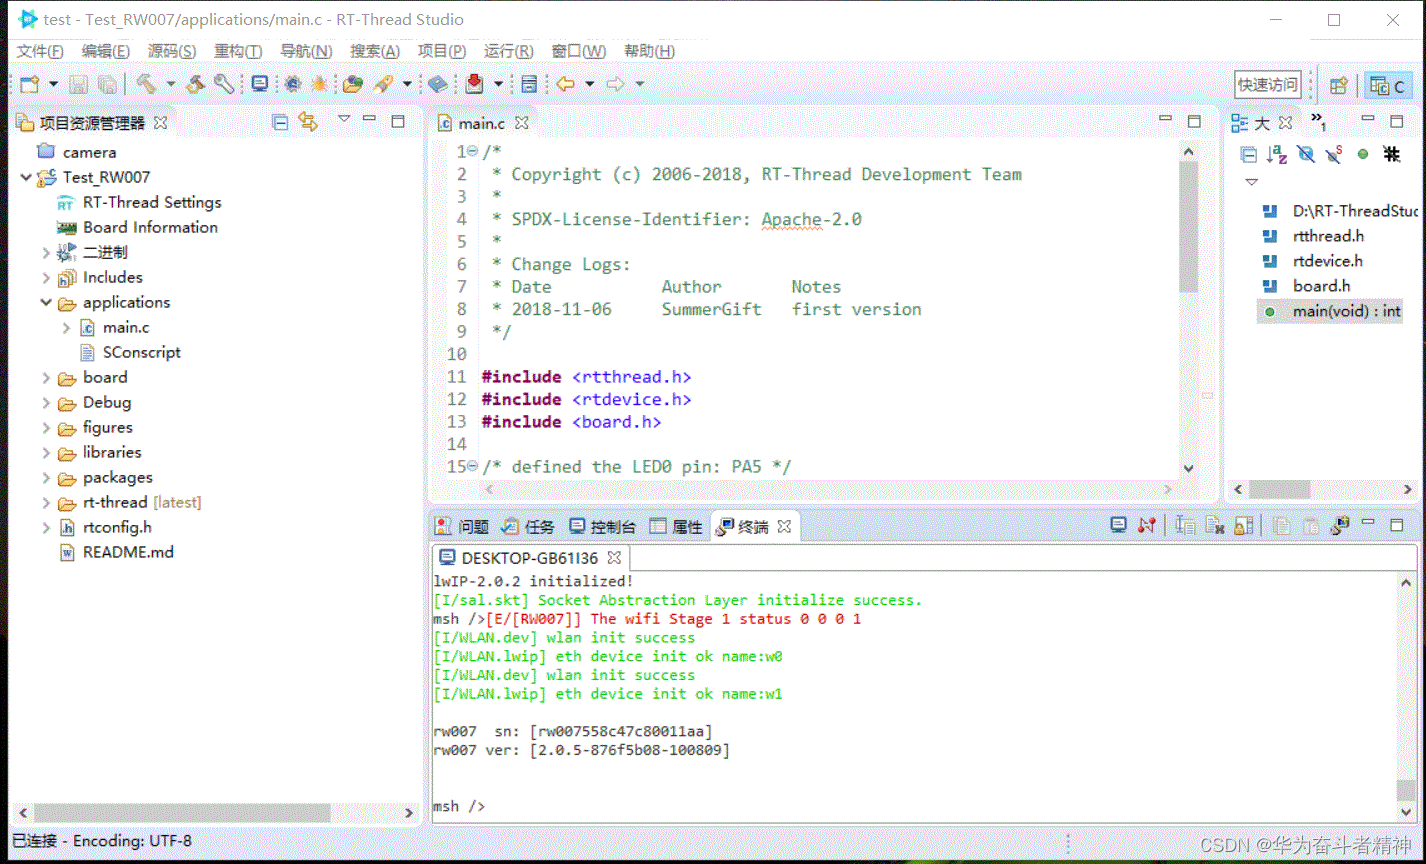
Task: Click the calendar-style toolbar icon near Back
Action: pos(530,85)
